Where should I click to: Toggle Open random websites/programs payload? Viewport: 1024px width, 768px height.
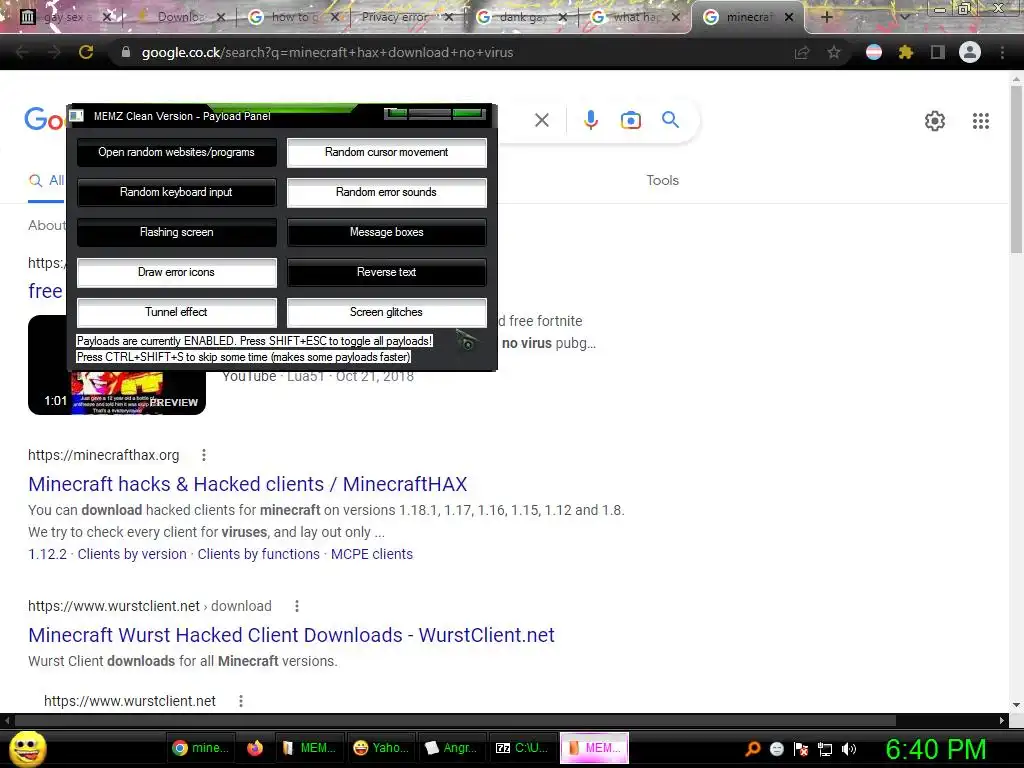pyautogui.click(x=176, y=152)
